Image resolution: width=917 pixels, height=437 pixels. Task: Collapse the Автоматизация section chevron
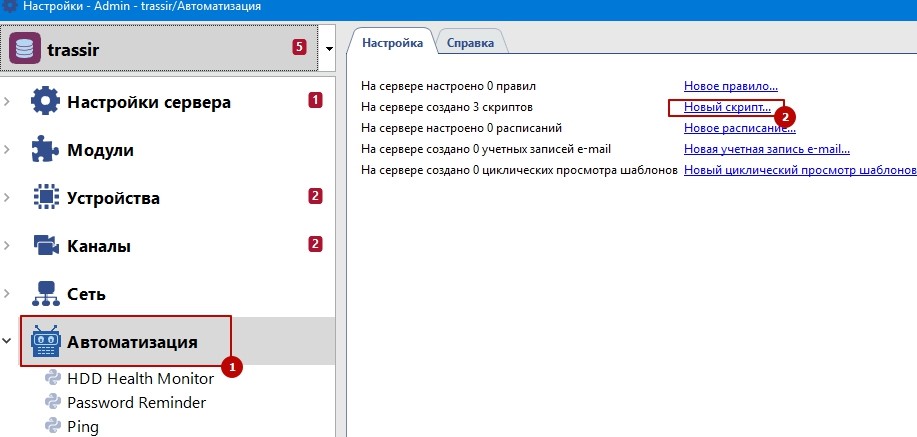pyautogui.click(x=8, y=342)
